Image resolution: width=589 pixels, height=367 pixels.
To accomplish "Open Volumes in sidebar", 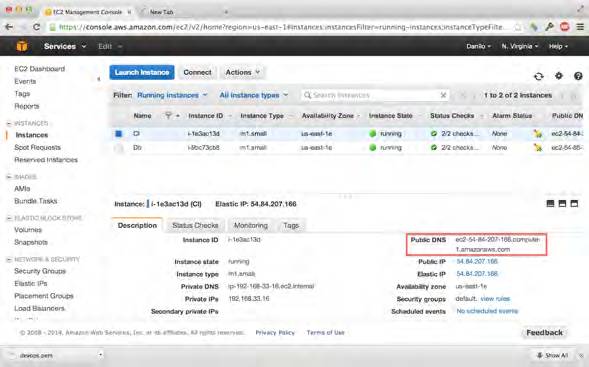I will click(28, 230).
